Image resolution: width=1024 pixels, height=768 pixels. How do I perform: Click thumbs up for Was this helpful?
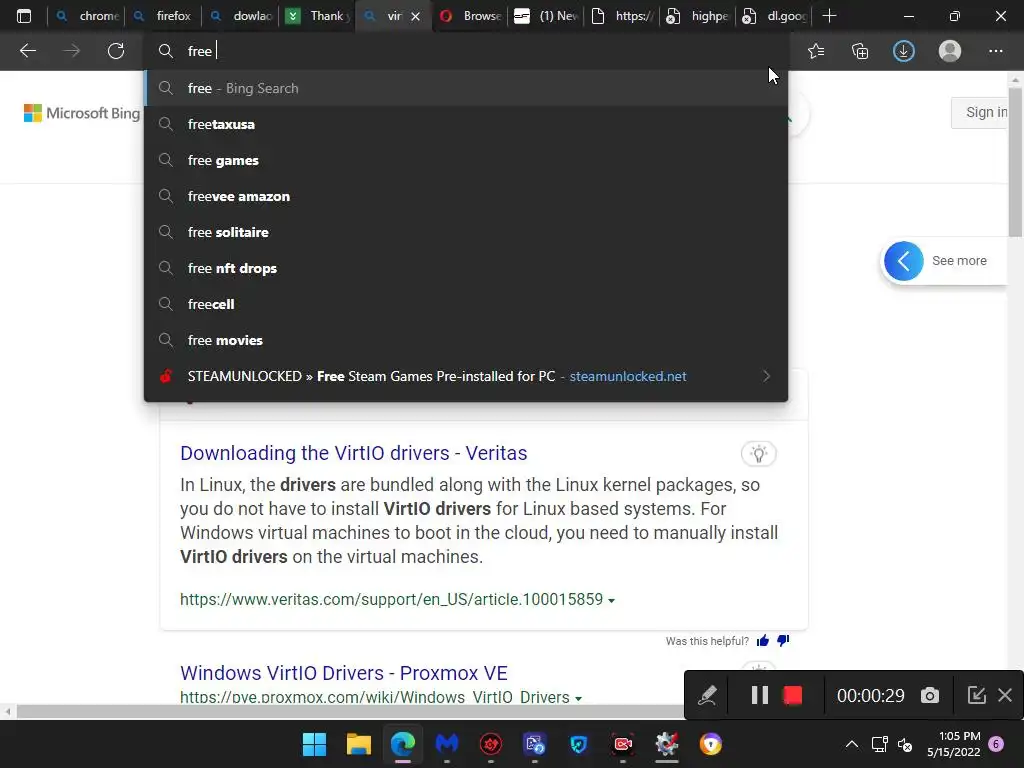click(x=762, y=641)
